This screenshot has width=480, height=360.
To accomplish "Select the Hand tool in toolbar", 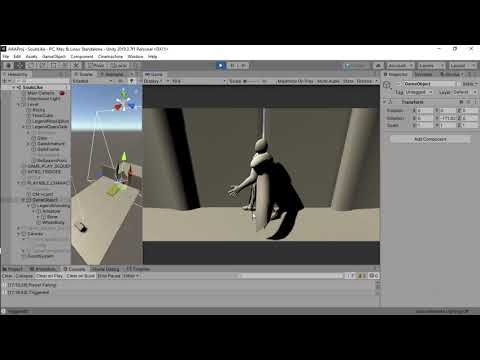I will tap(9, 66).
